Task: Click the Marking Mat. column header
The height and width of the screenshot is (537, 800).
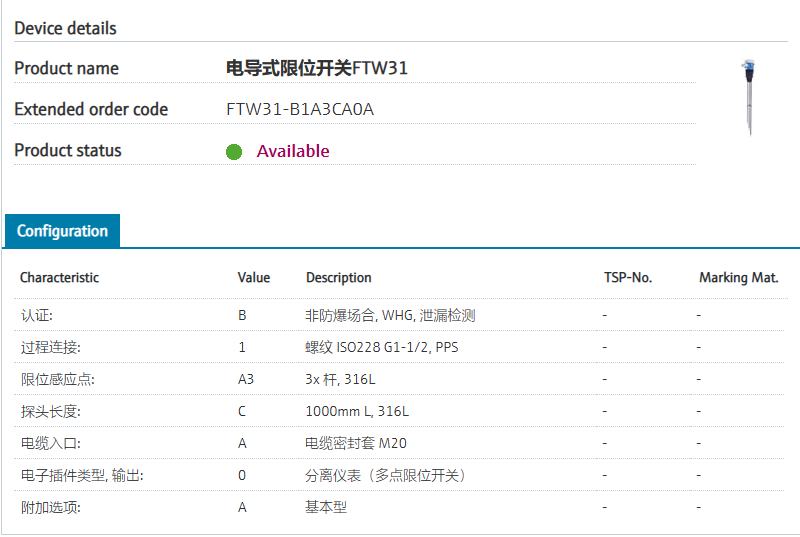Action: tap(738, 277)
